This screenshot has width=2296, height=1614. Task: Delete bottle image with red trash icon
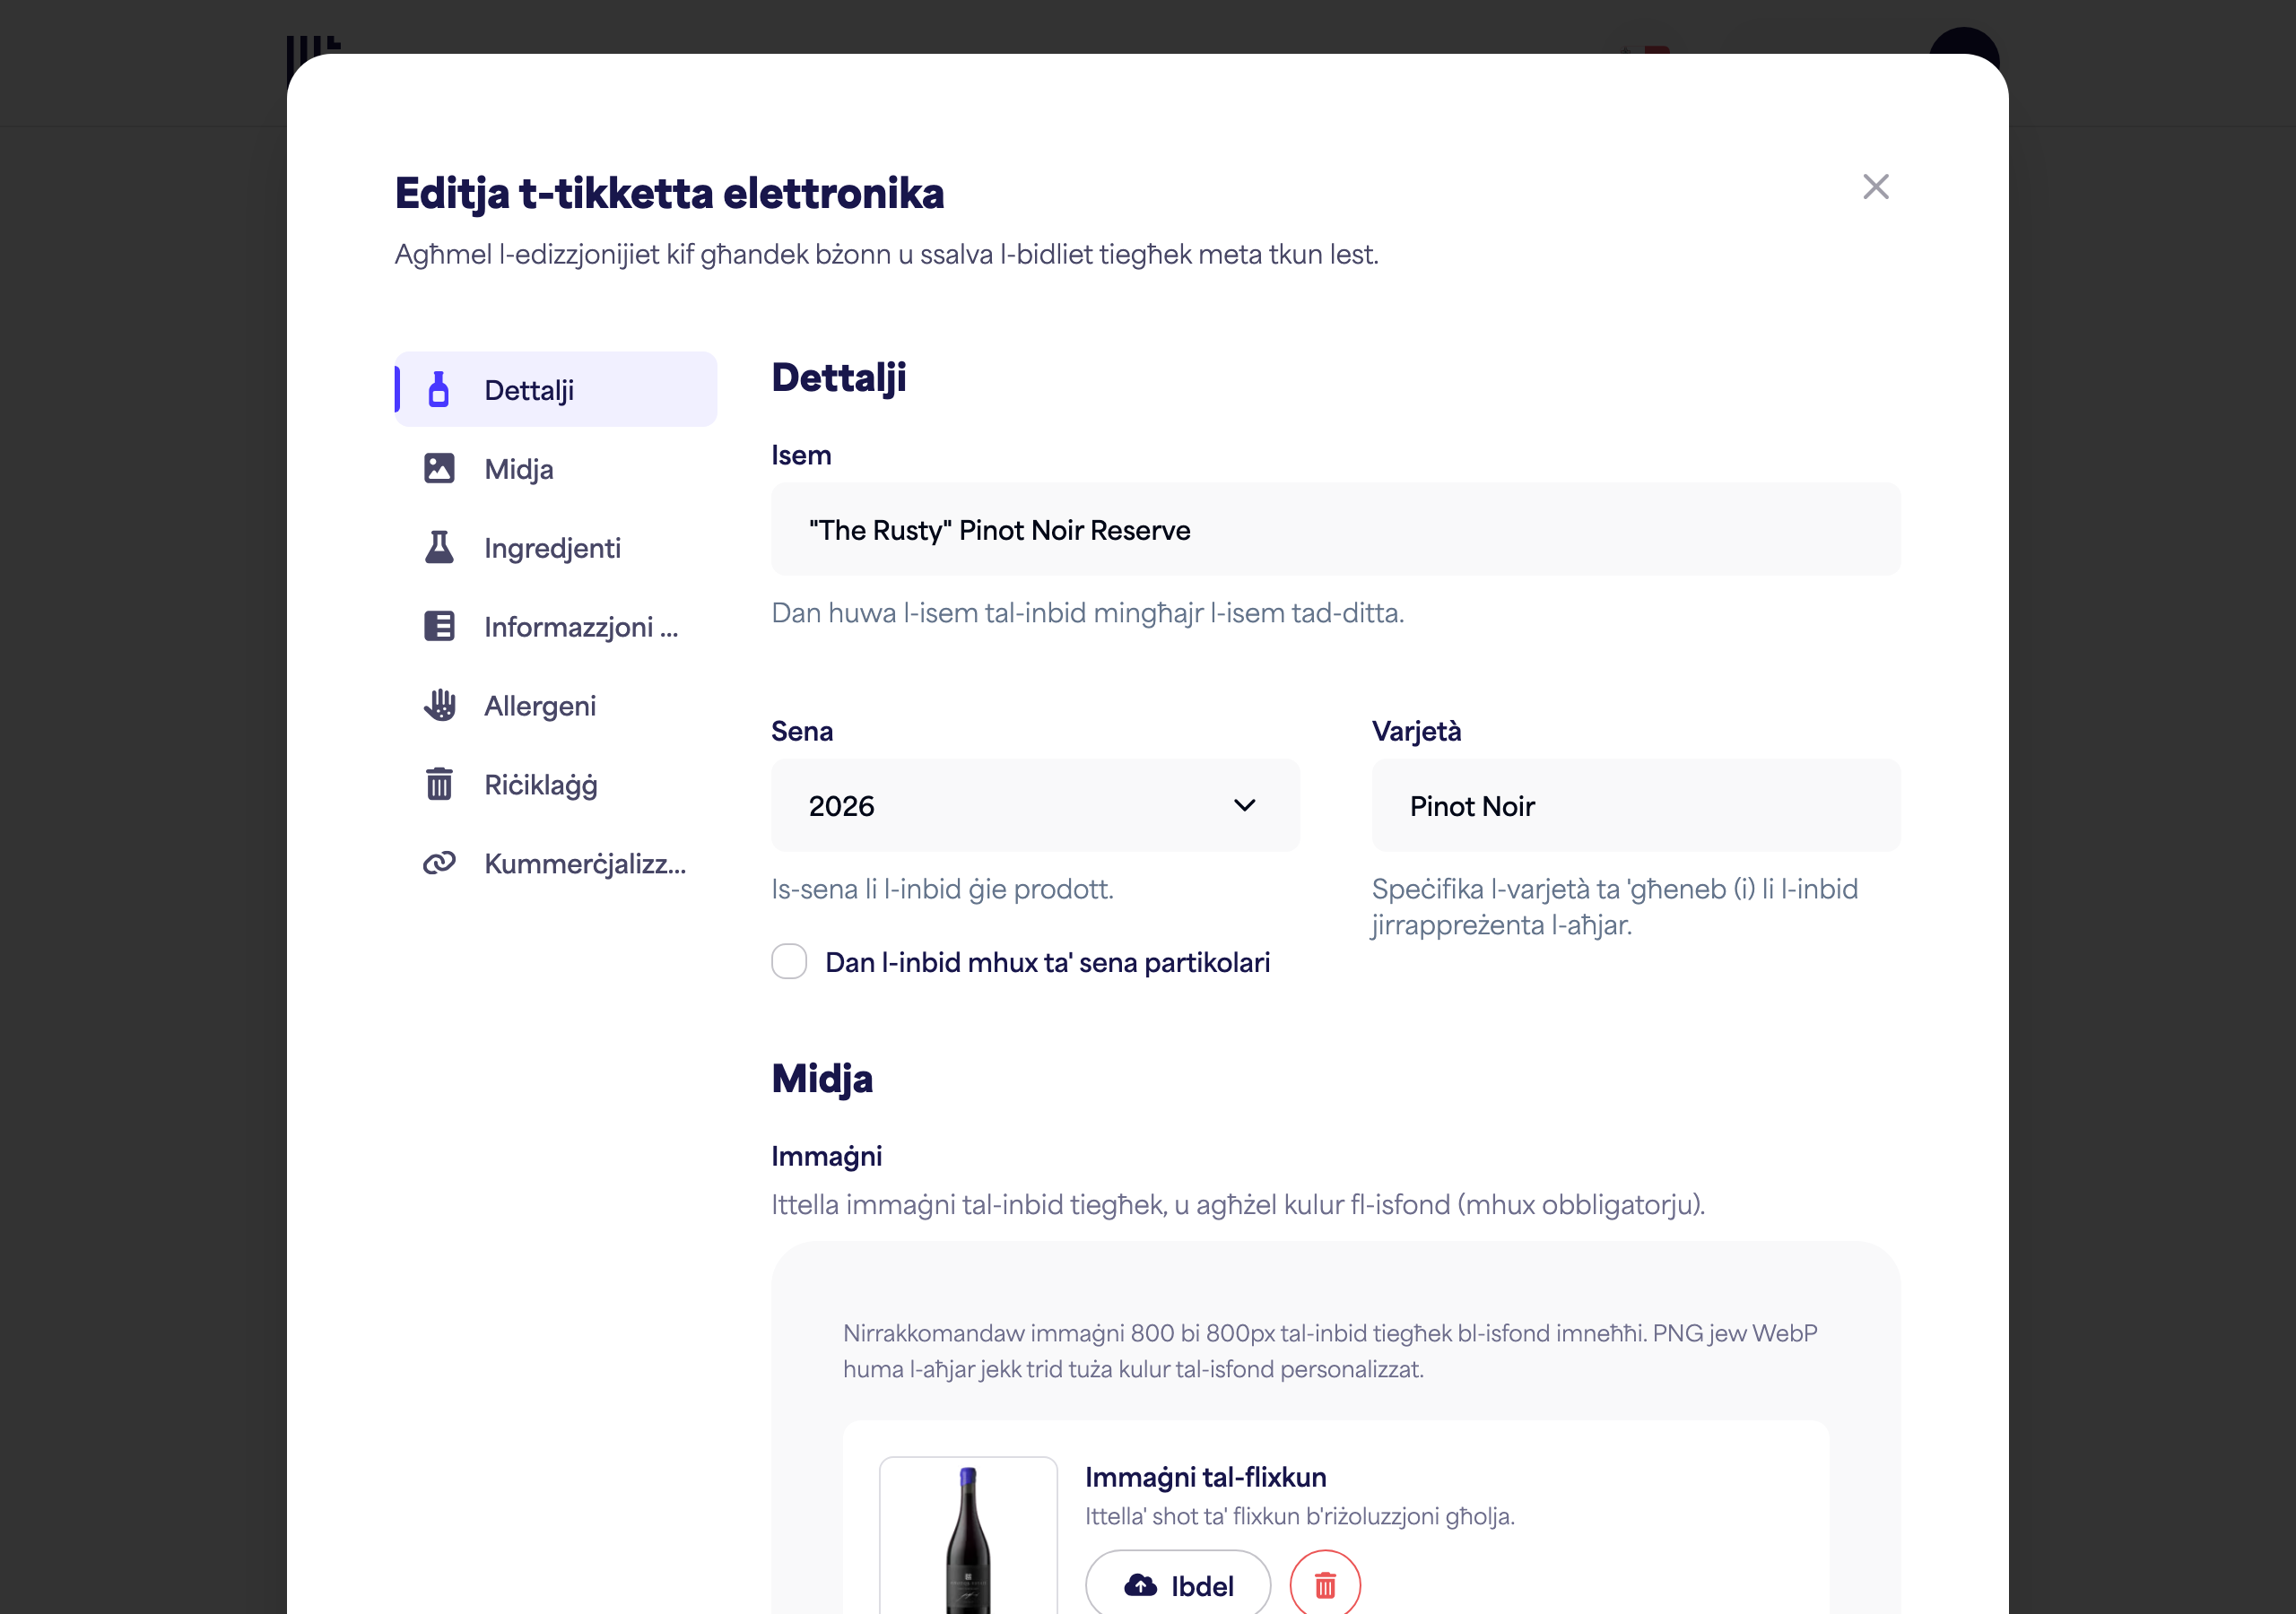pyautogui.click(x=1325, y=1585)
